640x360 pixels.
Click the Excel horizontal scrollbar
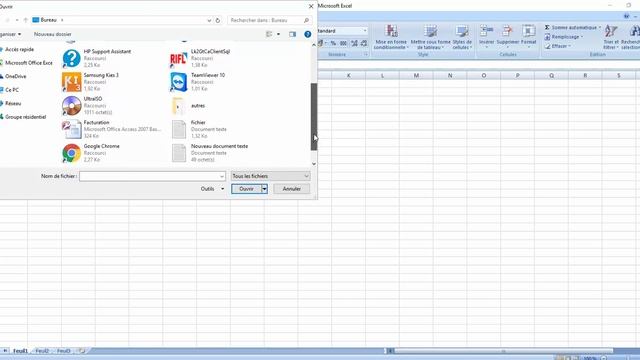tap(503, 351)
